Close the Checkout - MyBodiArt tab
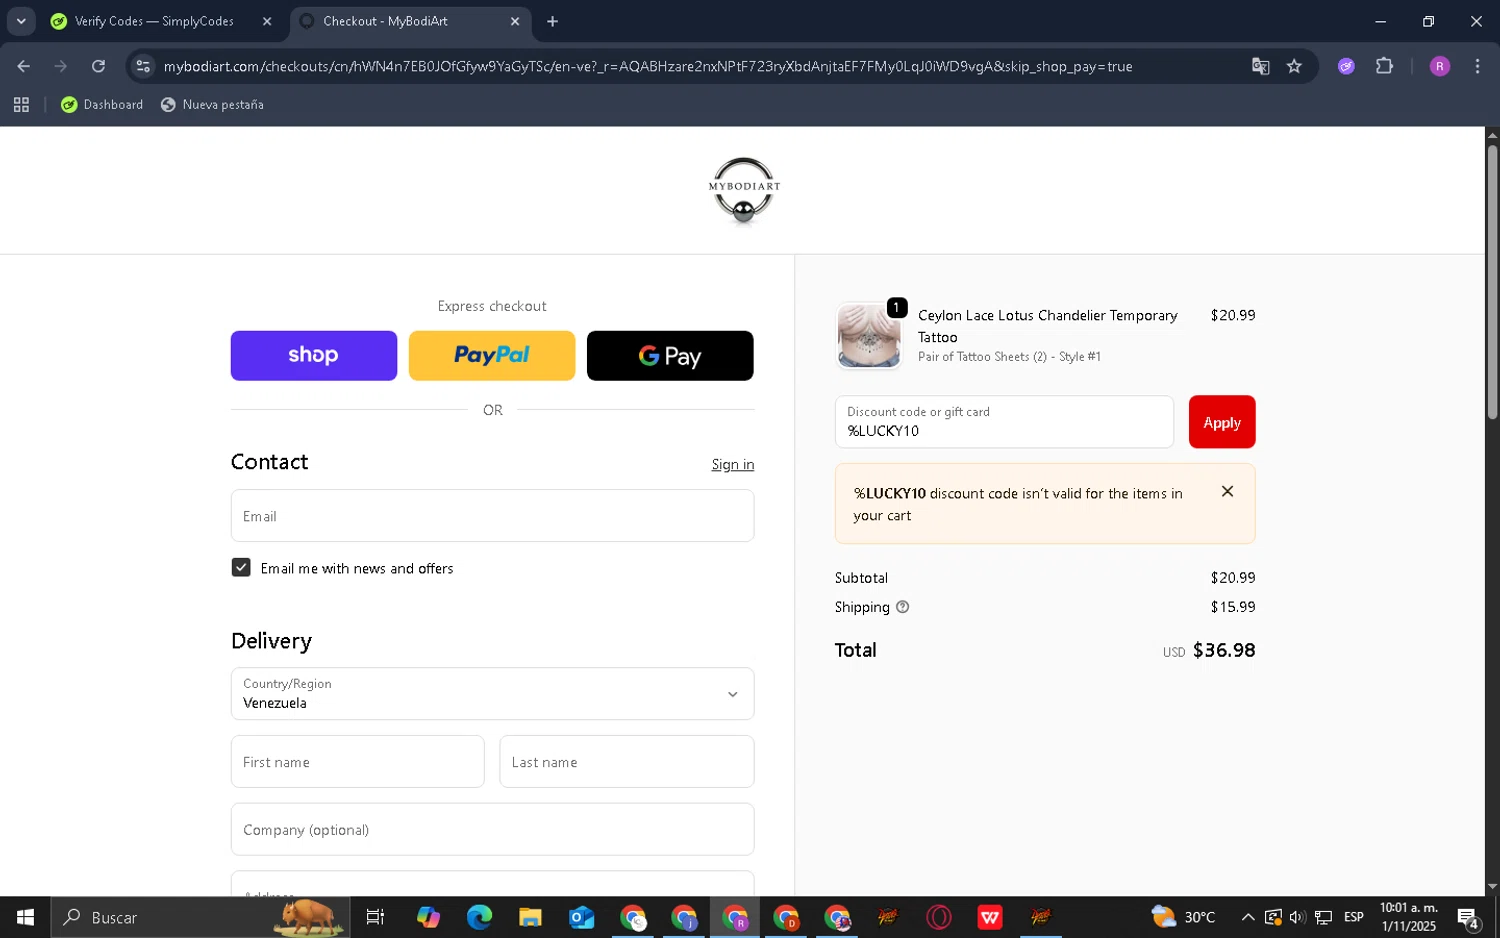Viewport: 1500px width, 938px height. (515, 21)
